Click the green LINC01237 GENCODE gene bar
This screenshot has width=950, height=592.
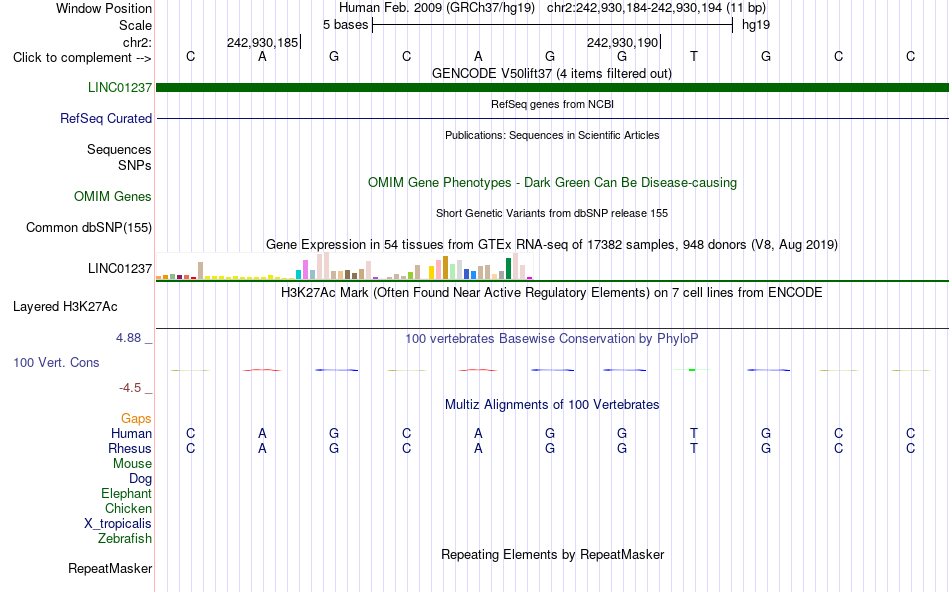click(x=552, y=88)
